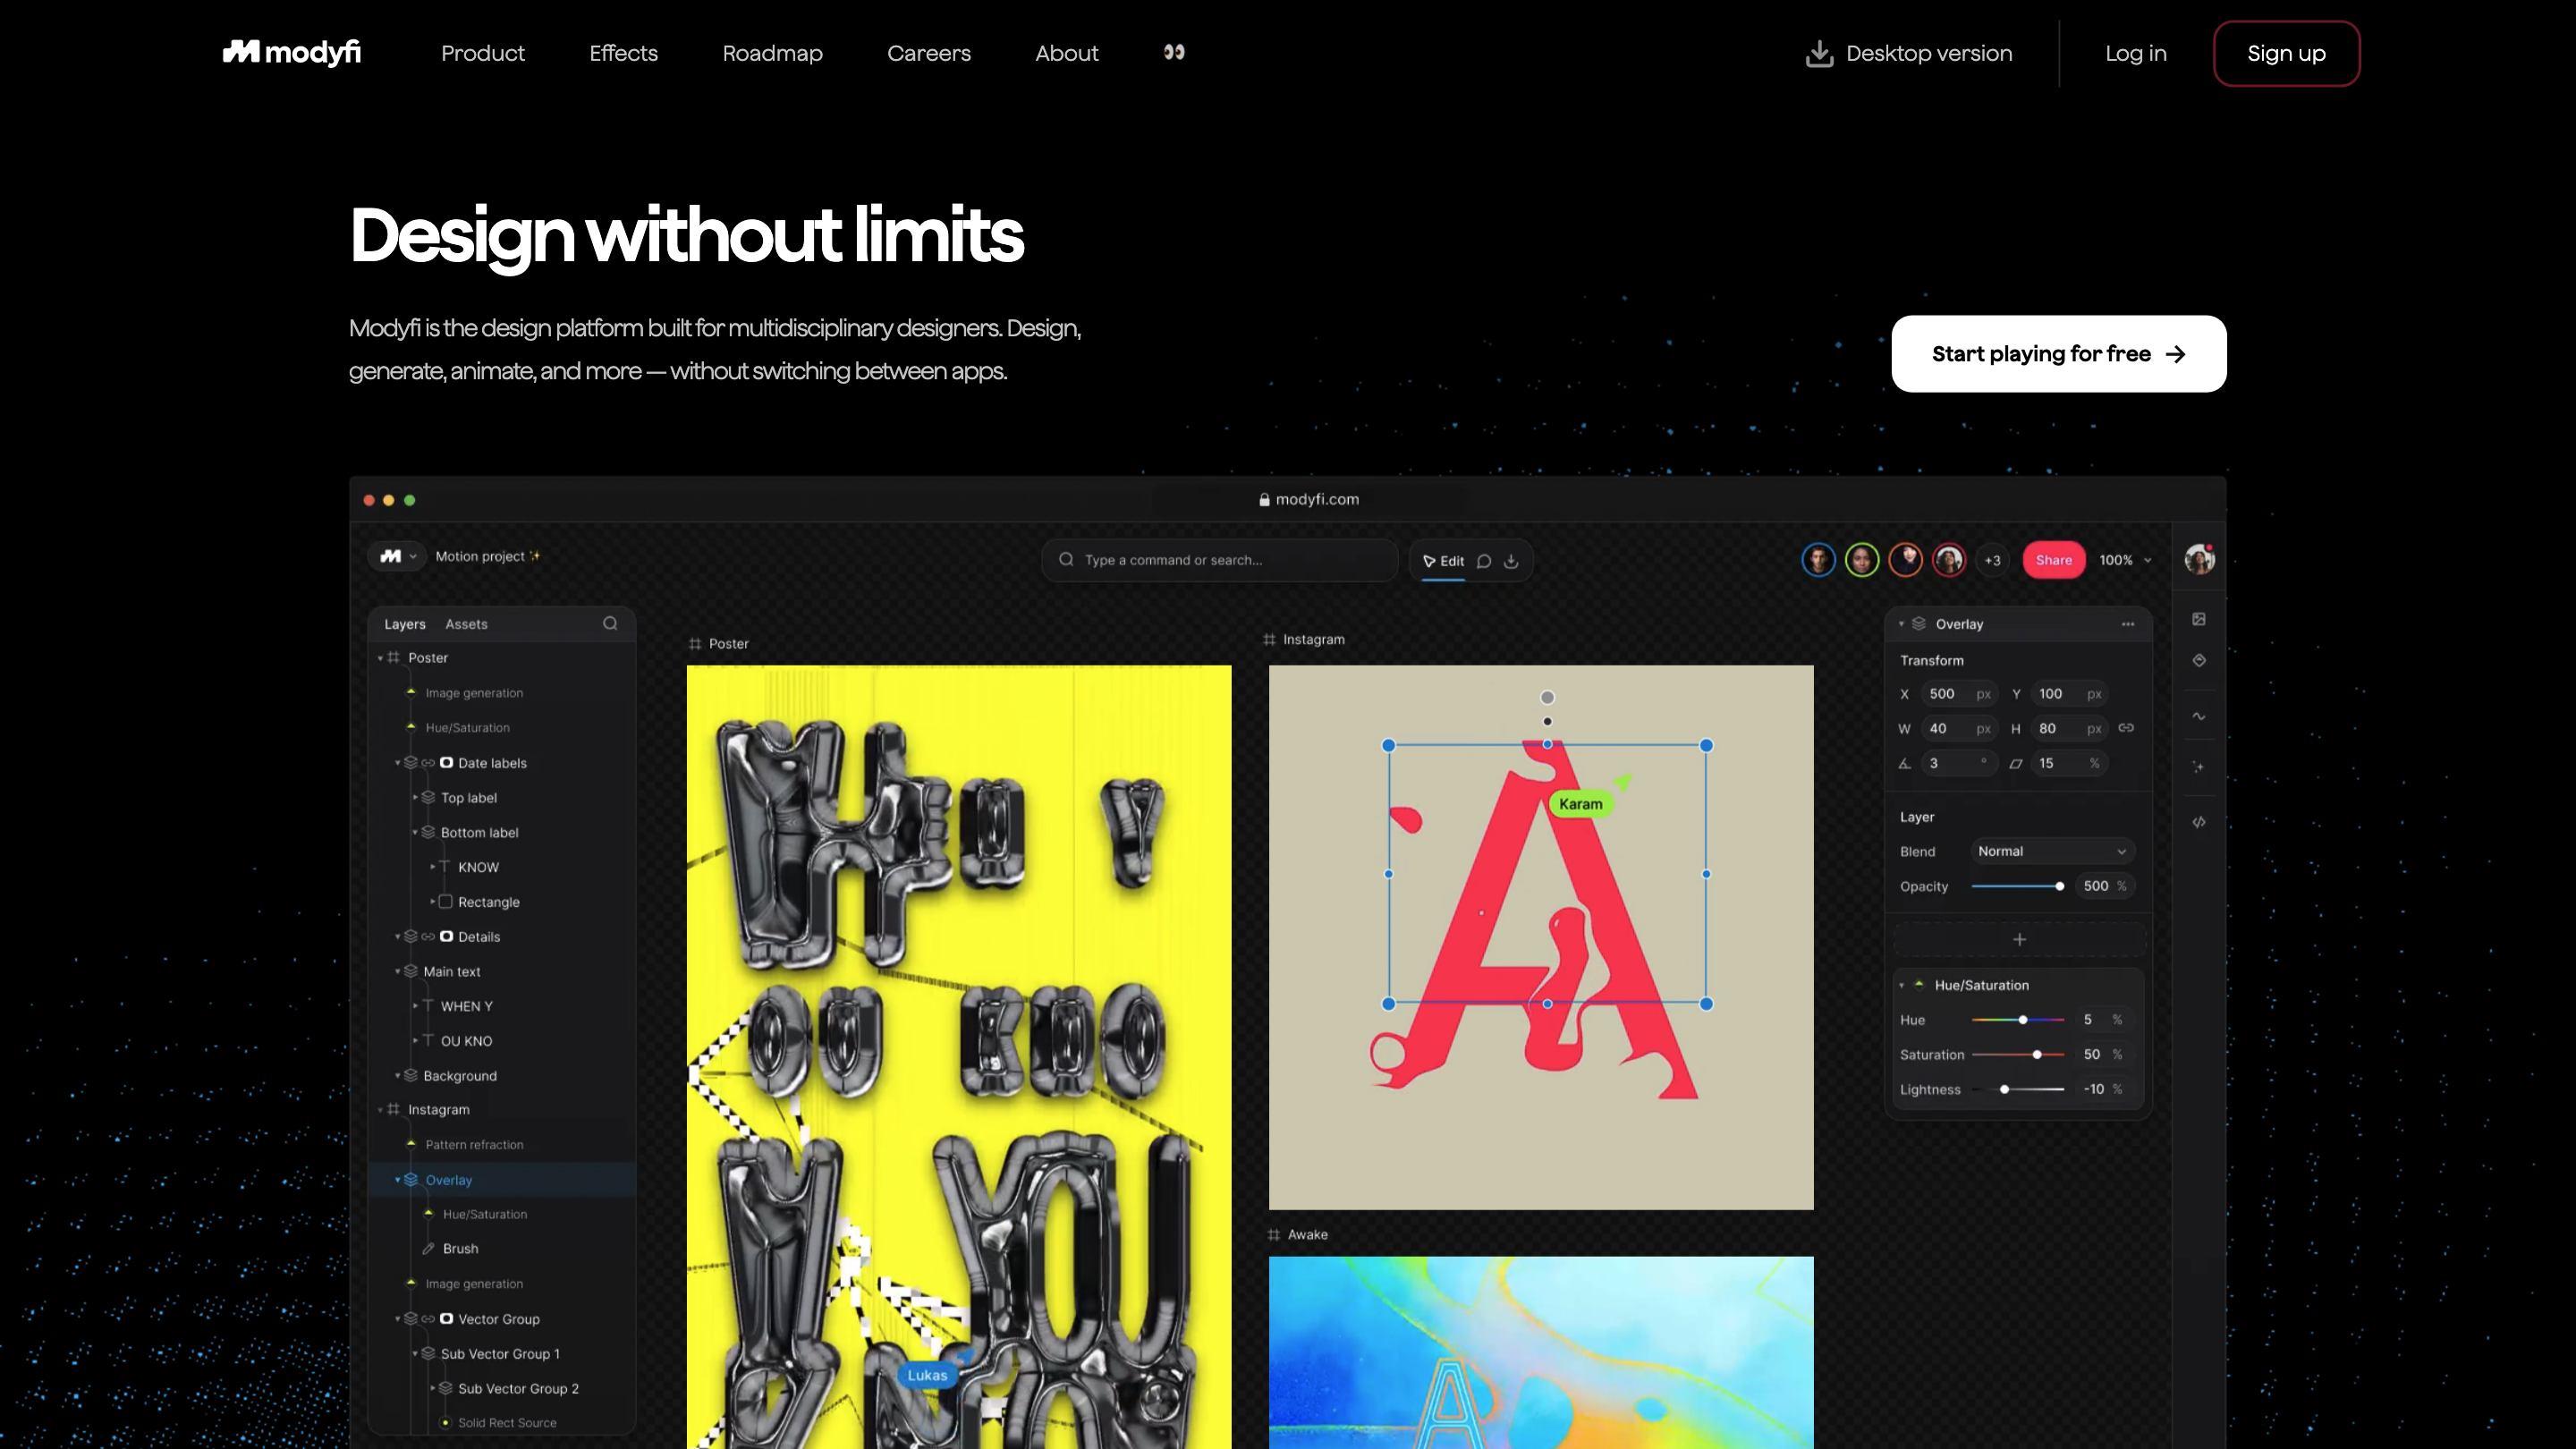Open the comment mode speech bubble icon
The width and height of the screenshot is (2576, 1449).
tap(1484, 561)
